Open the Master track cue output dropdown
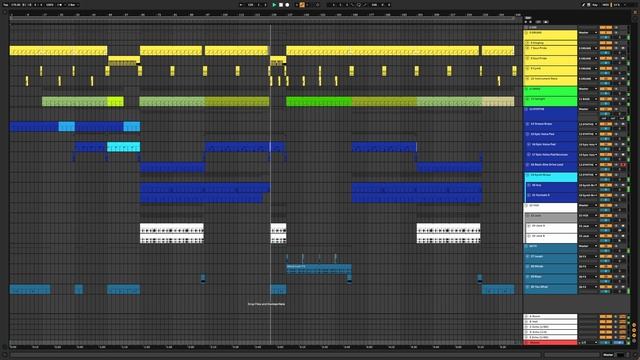 click(588, 342)
